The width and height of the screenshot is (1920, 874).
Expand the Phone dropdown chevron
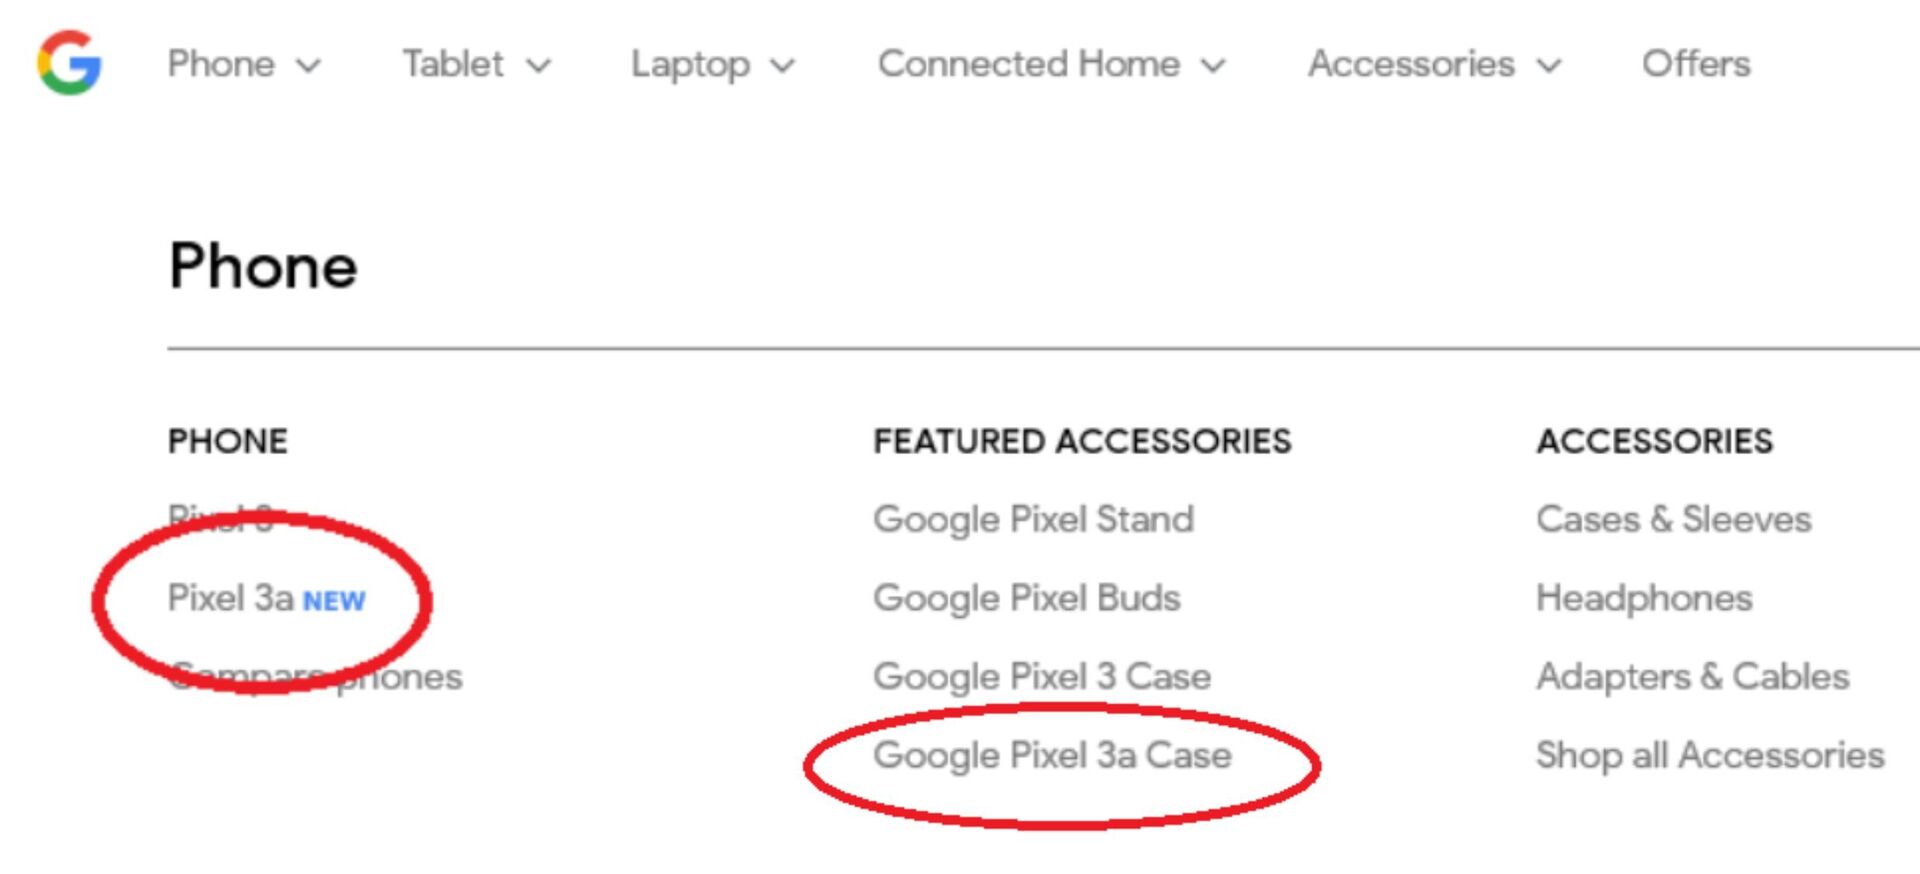309,66
